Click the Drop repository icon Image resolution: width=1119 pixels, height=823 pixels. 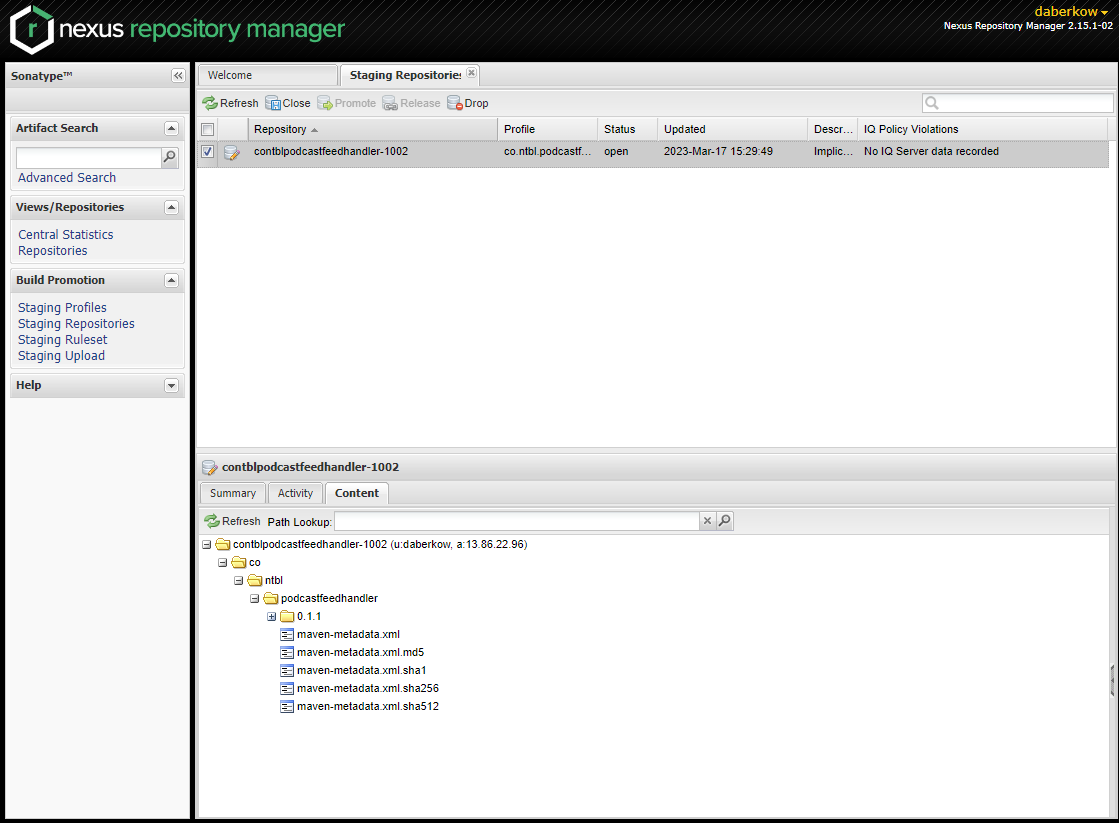454,103
